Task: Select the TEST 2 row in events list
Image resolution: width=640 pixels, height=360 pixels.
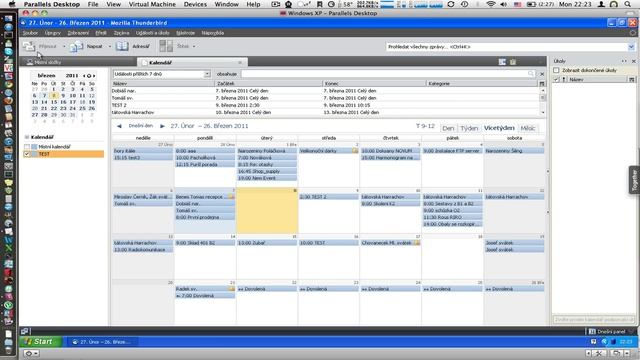Action: coord(325,105)
